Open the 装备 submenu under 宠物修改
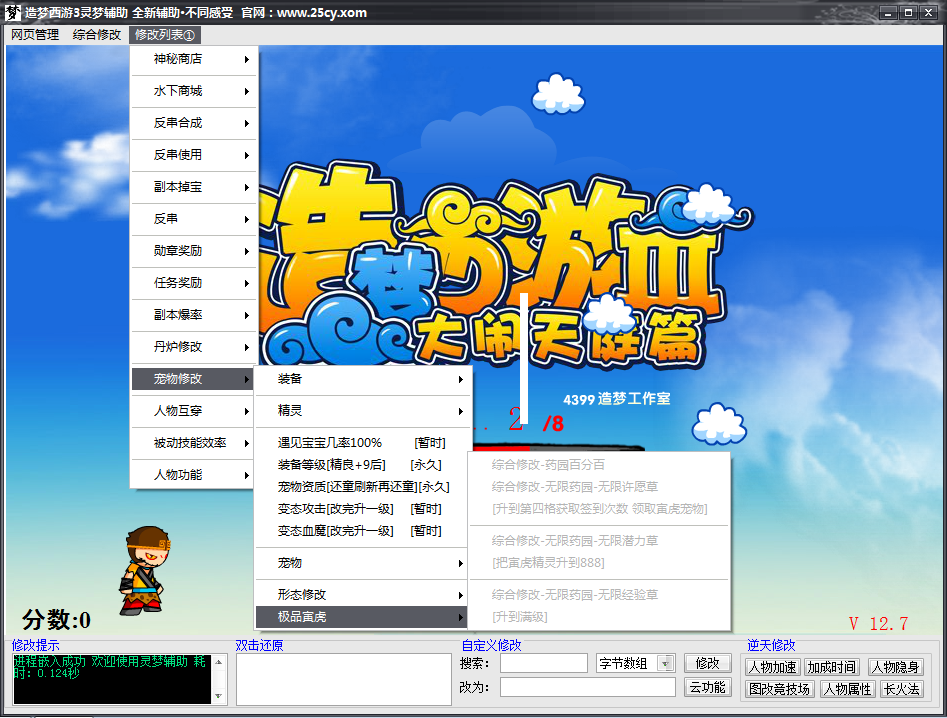Viewport: 947px width, 718px height. [x=363, y=379]
